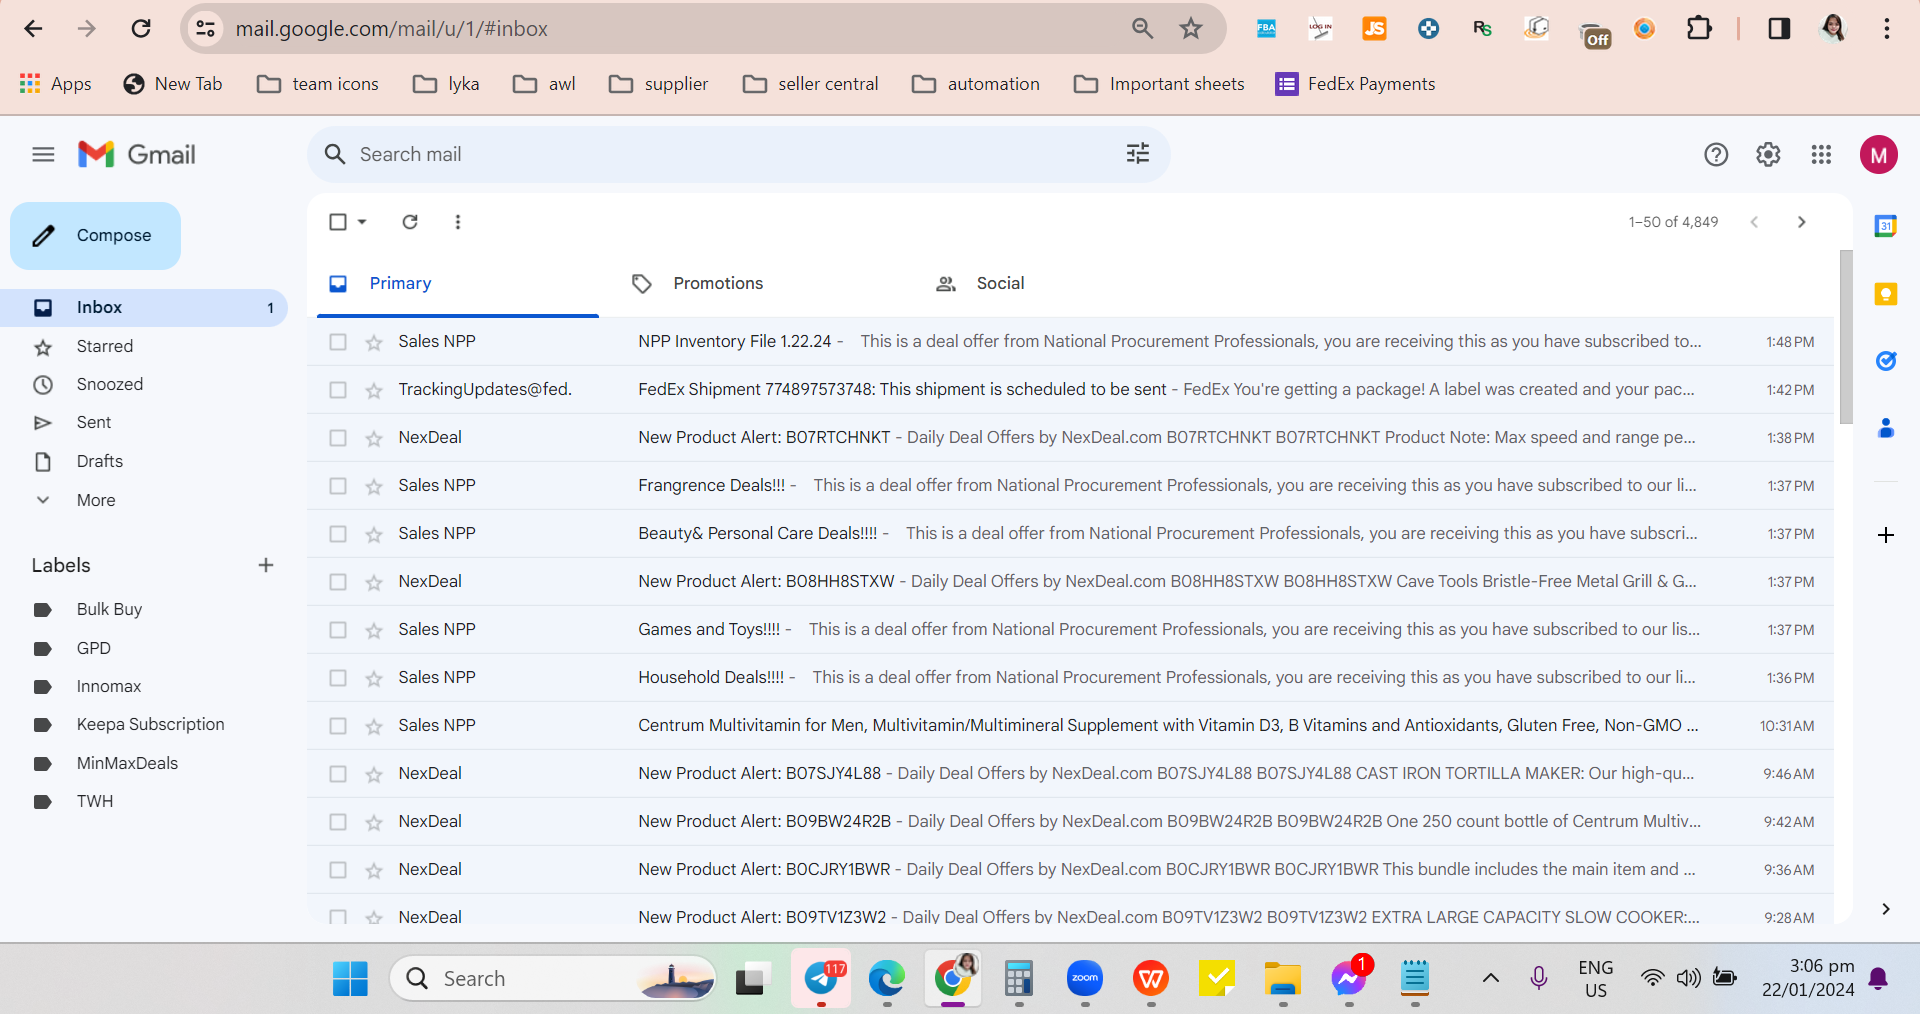Switch to the Primary tab

(x=458, y=284)
